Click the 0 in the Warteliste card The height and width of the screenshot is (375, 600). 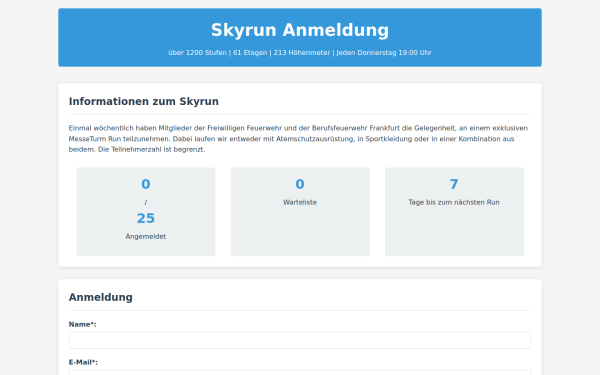[300, 184]
